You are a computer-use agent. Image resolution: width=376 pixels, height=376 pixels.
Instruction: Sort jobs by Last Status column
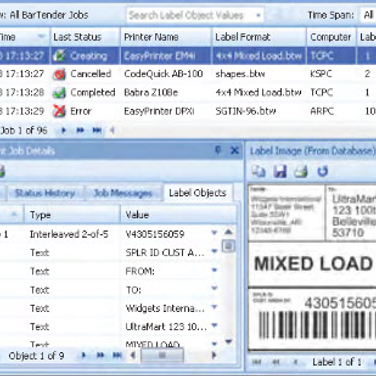coord(85,37)
